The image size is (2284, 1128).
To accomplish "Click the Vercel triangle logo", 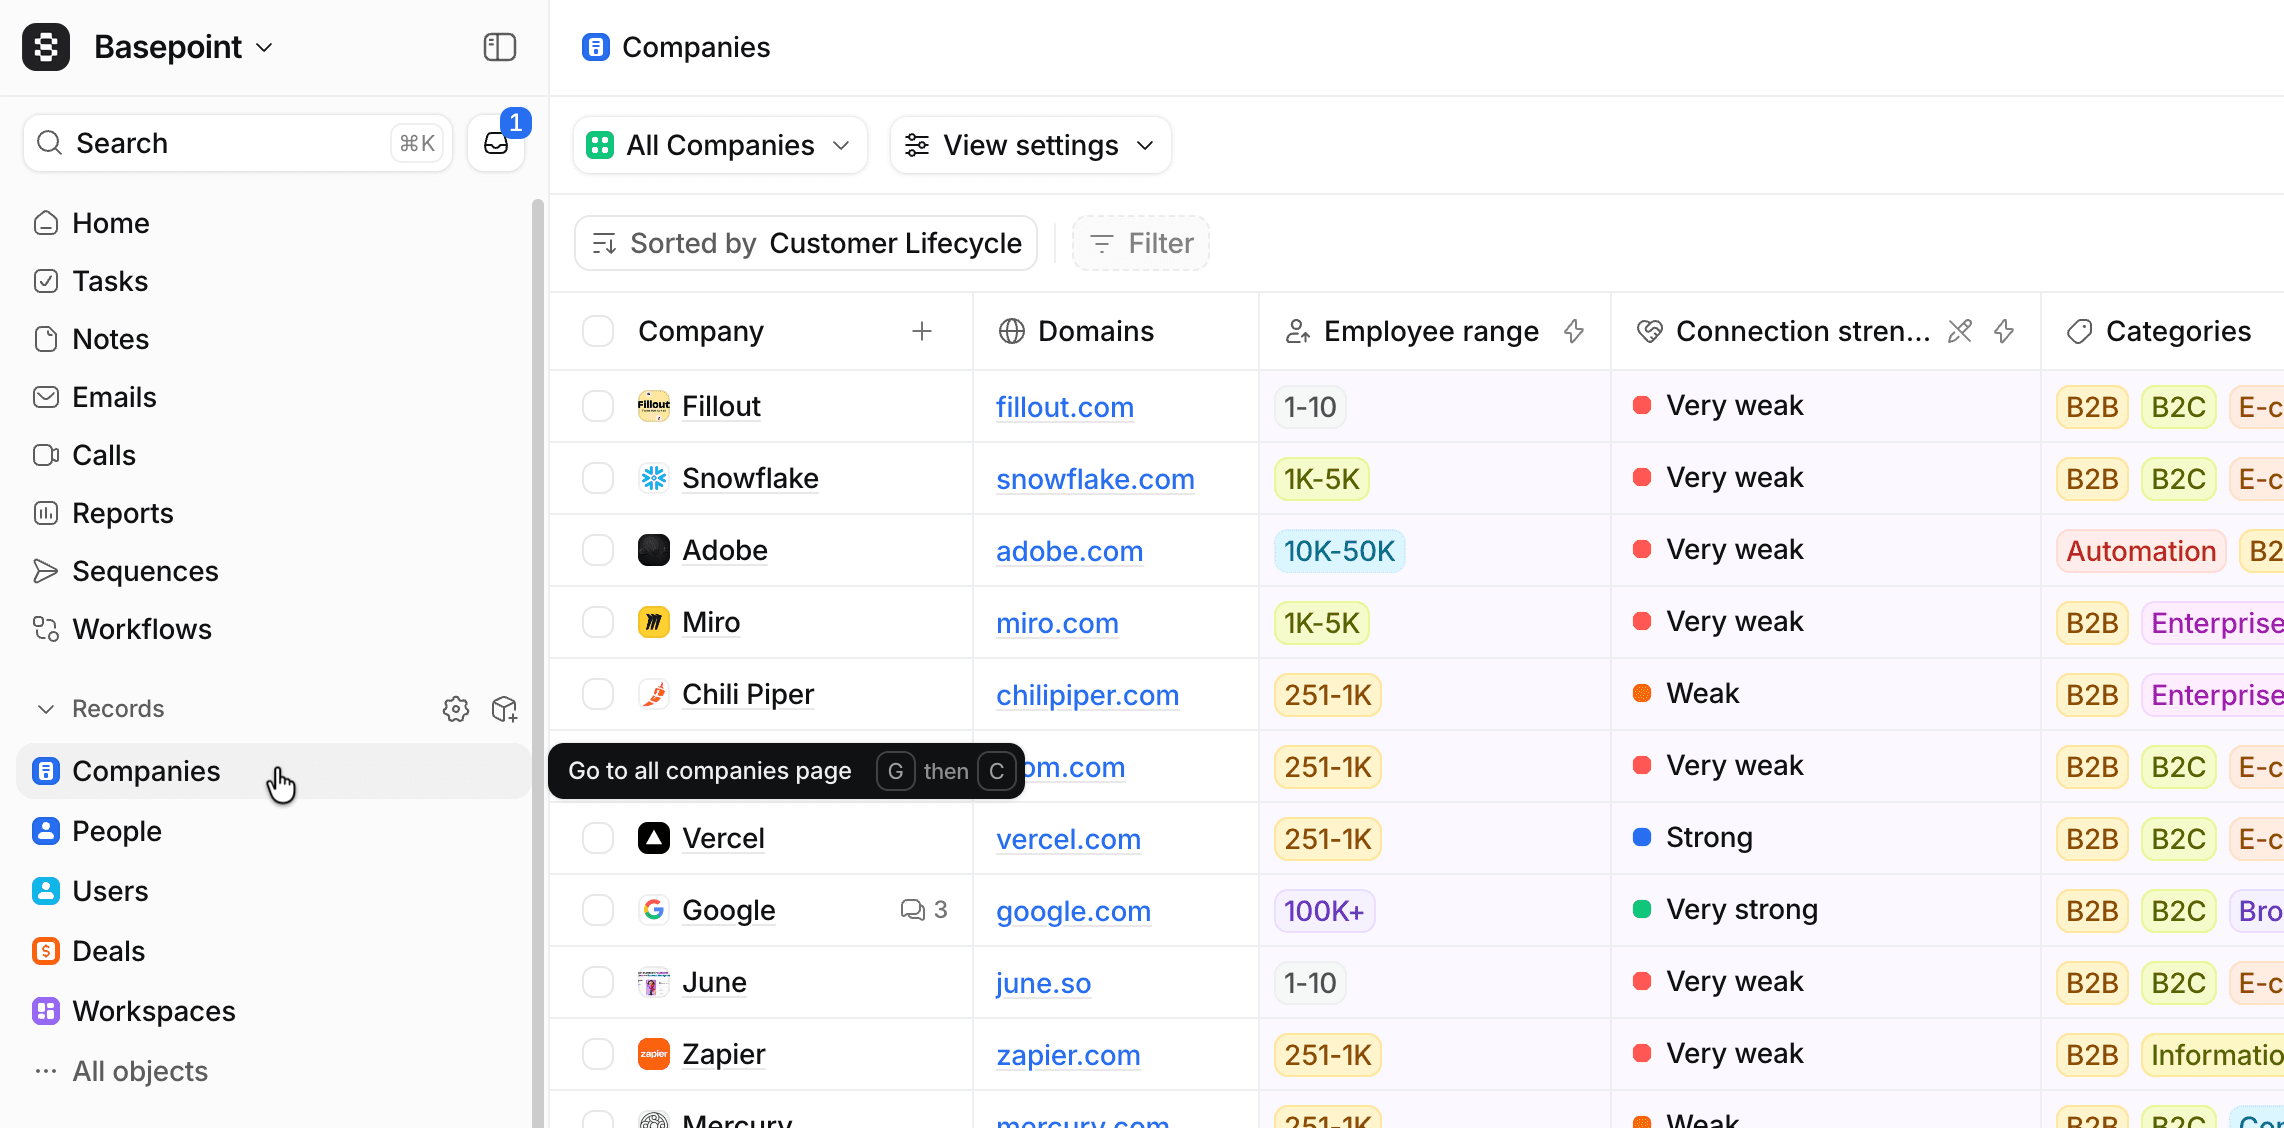I will pos(654,838).
